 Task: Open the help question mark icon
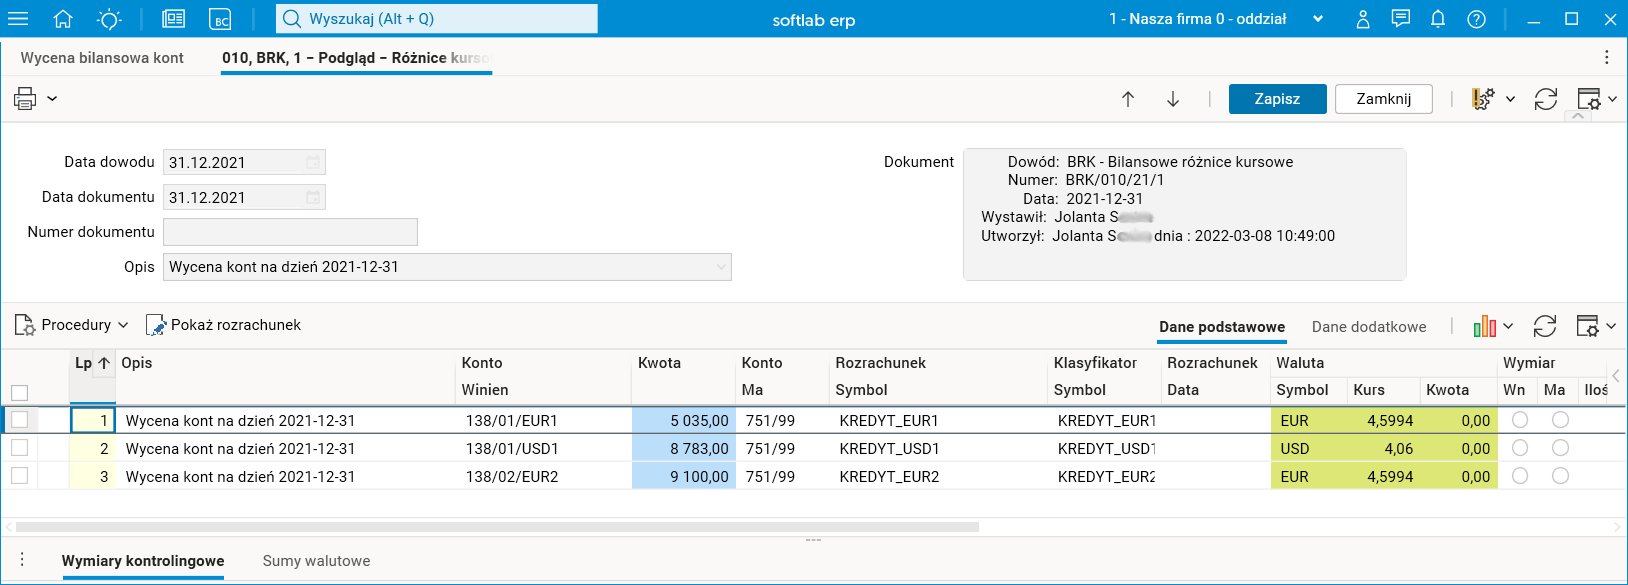click(1476, 19)
